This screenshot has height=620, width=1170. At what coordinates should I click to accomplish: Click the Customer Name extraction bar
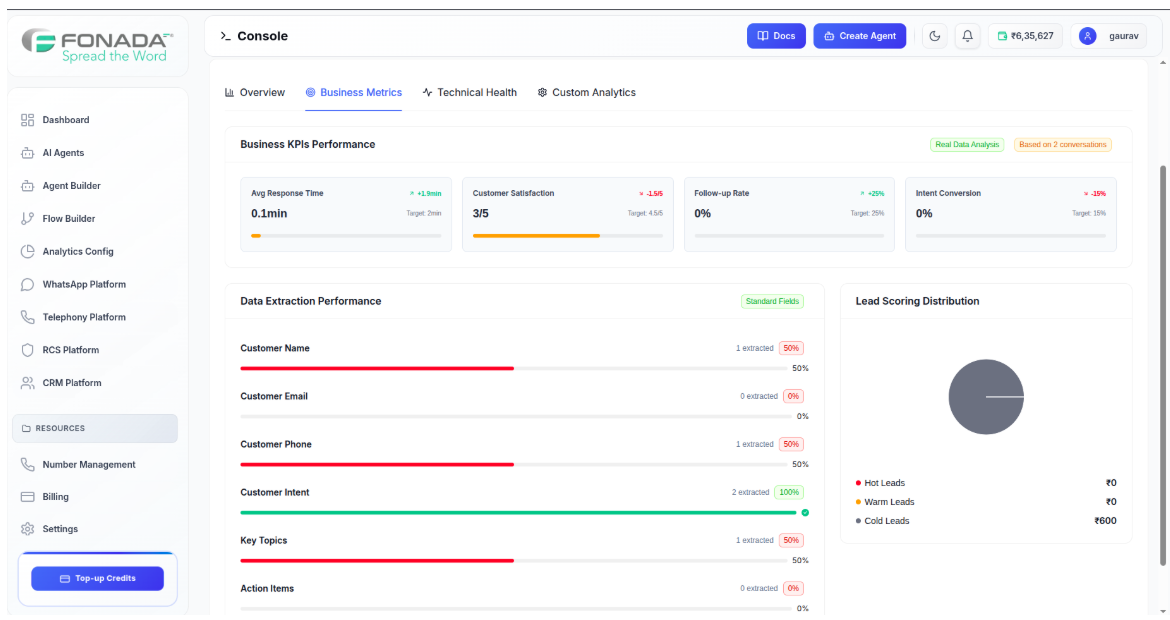tap(513, 369)
